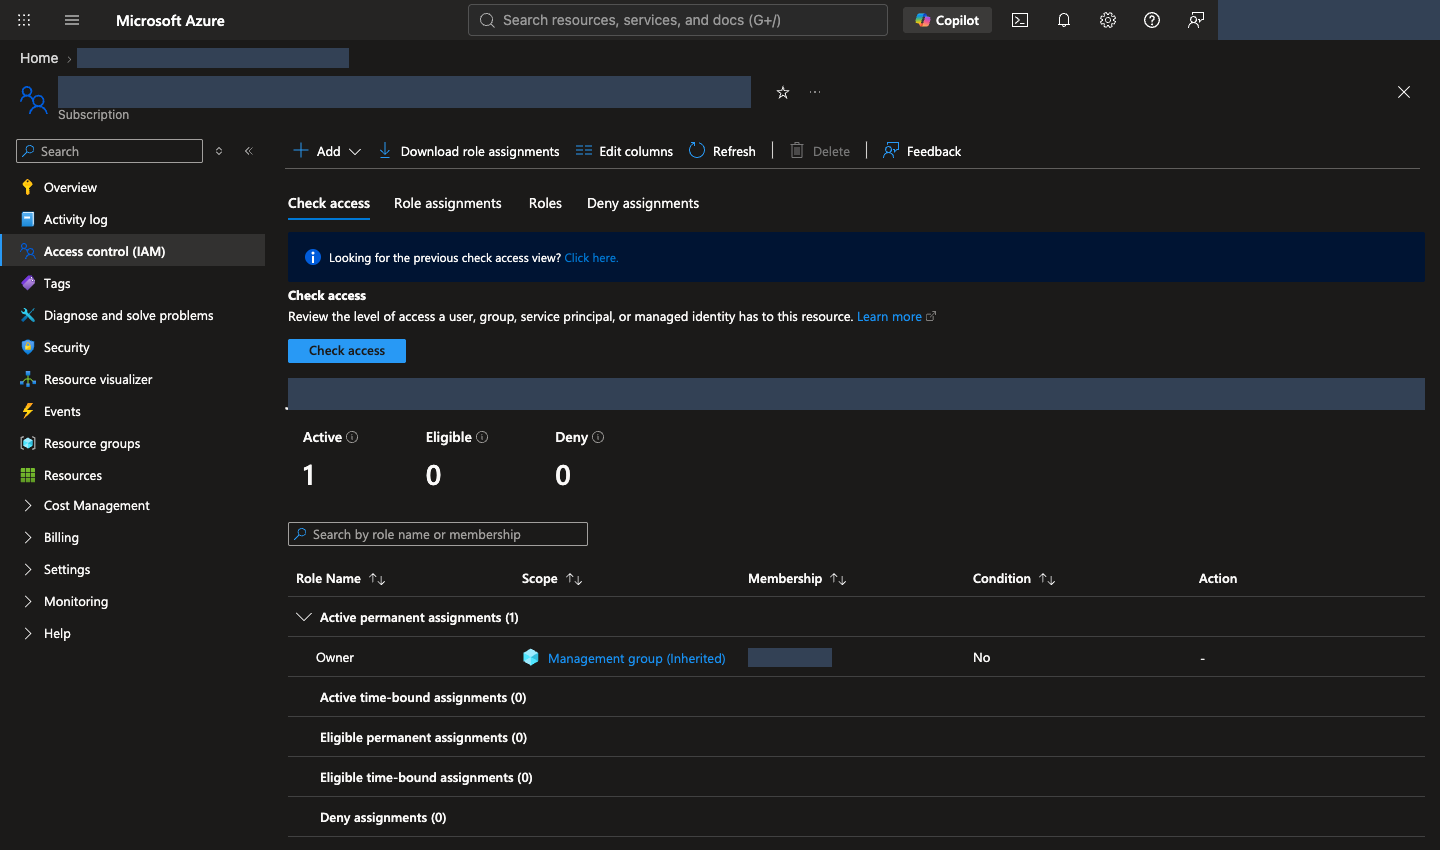
Task: Open Copilot from the top bar
Action: pos(947,20)
